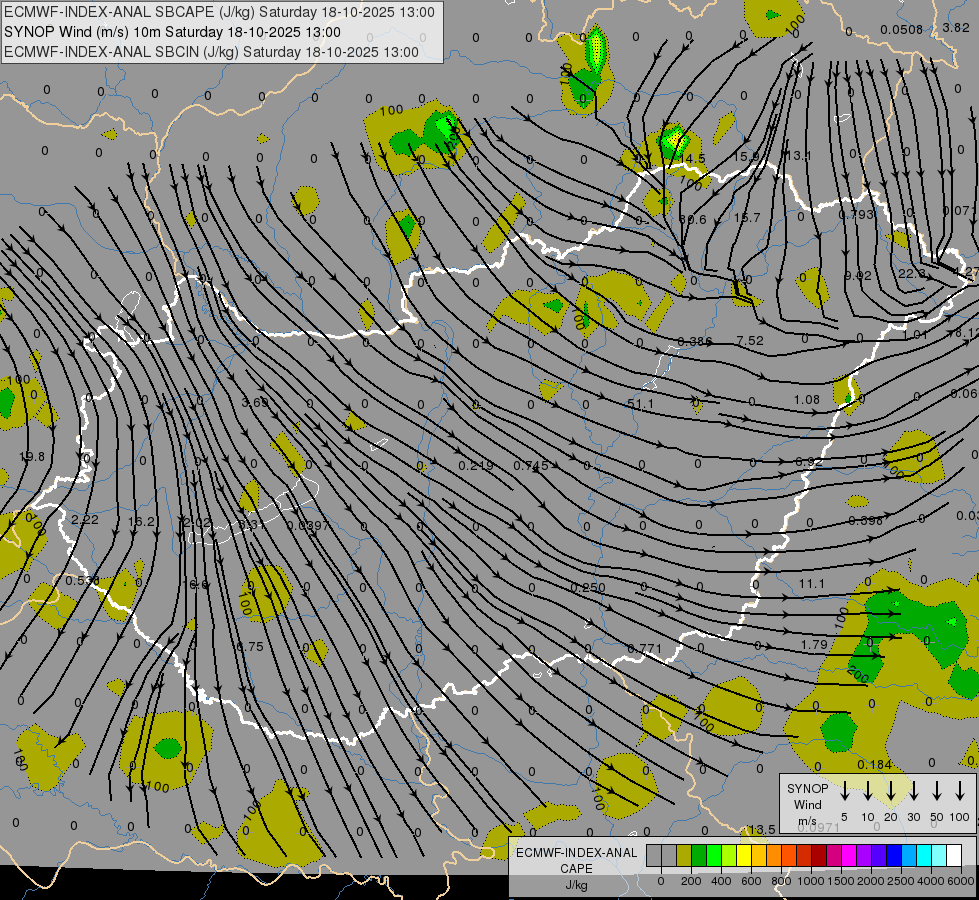This screenshot has height=900, width=979.
Task: Click the SYNOP Wind m/s legend label
Action: (x=807, y=804)
